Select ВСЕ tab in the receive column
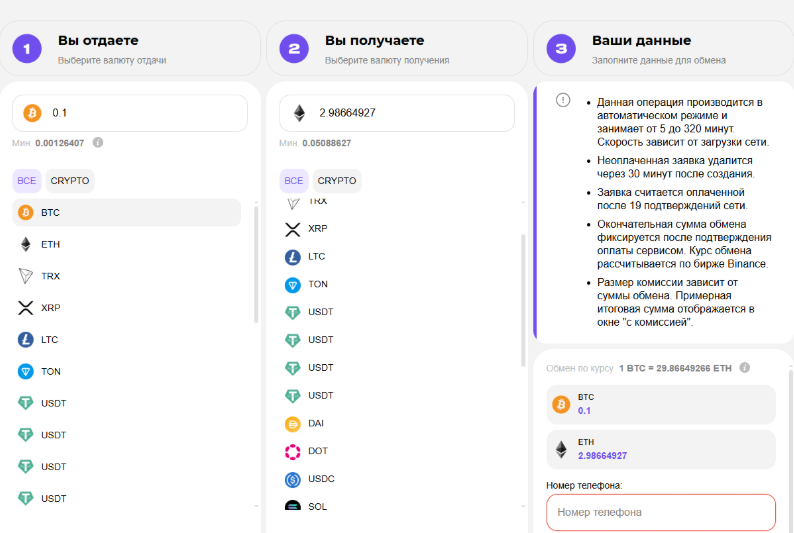The height and width of the screenshot is (533, 794). tap(294, 181)
